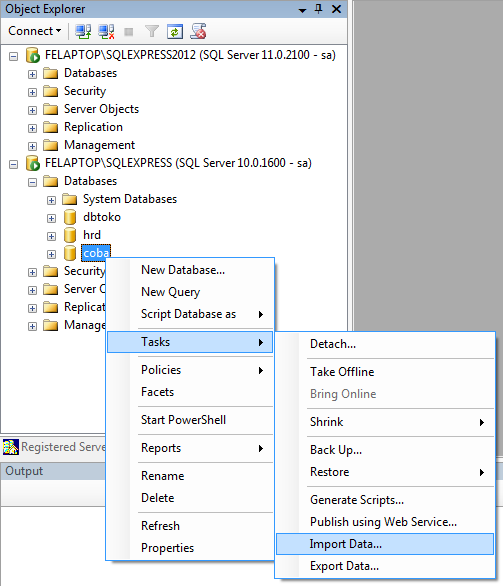Click the System Databases folder icon
This screenshot has height=586, width=503.
click(x=70, y=199)
